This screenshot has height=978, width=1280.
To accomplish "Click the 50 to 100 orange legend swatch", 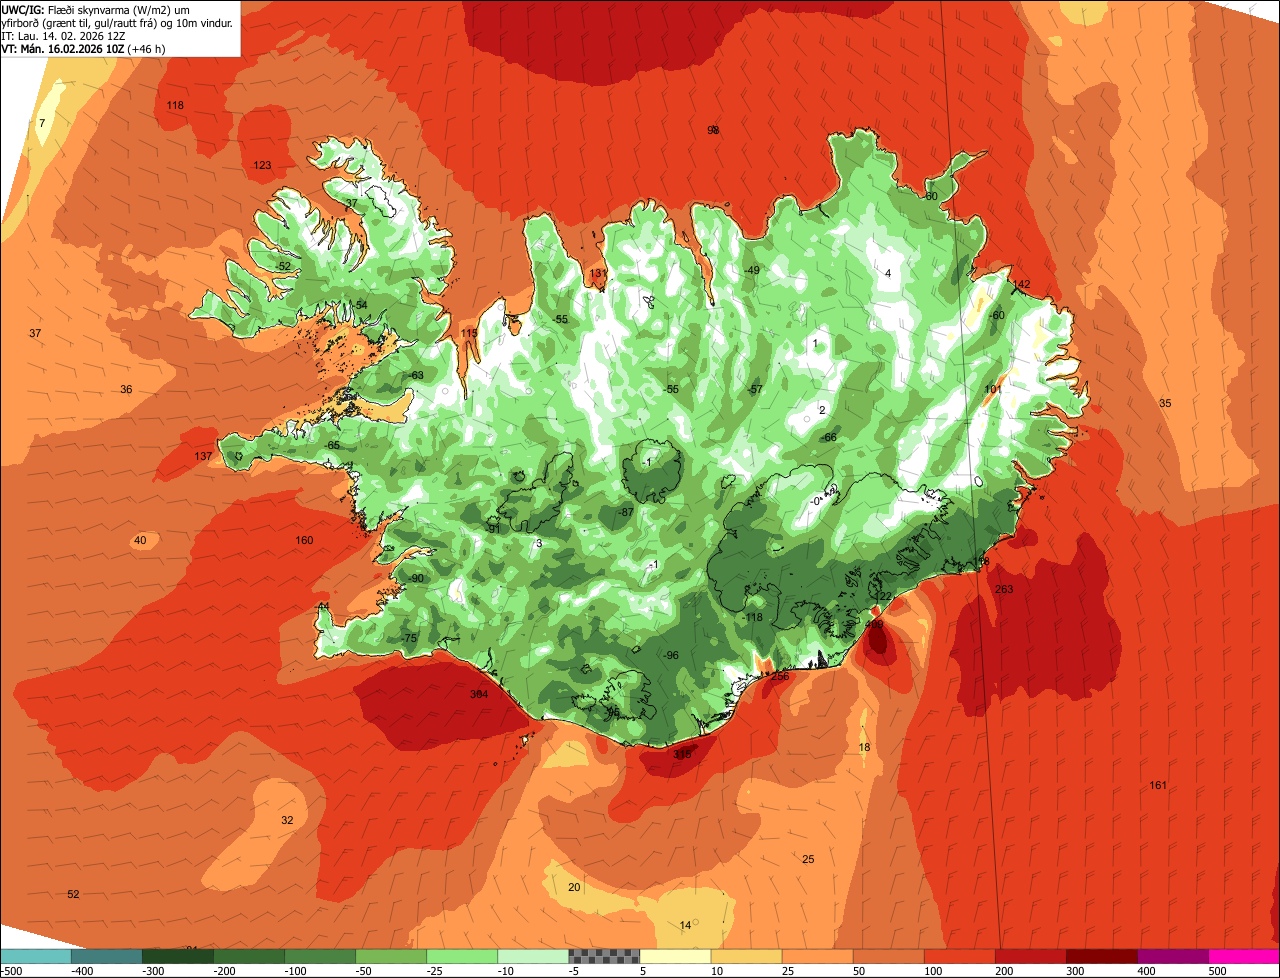I will coord(889,956).
